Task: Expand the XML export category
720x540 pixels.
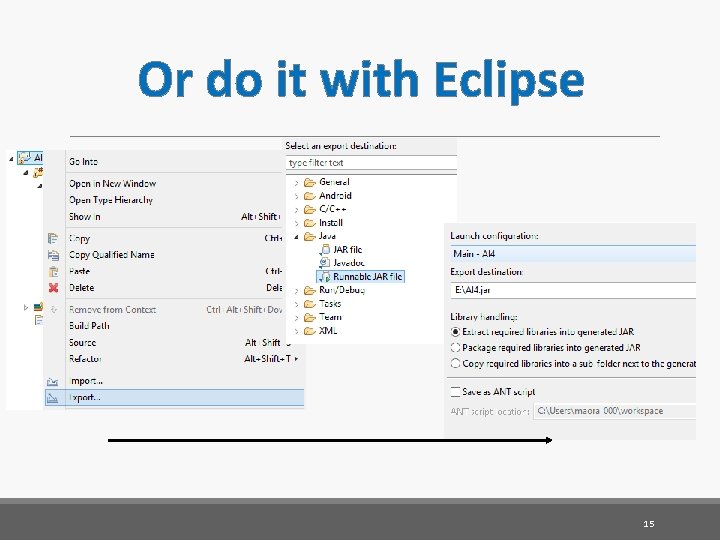Action: [297, 332]
